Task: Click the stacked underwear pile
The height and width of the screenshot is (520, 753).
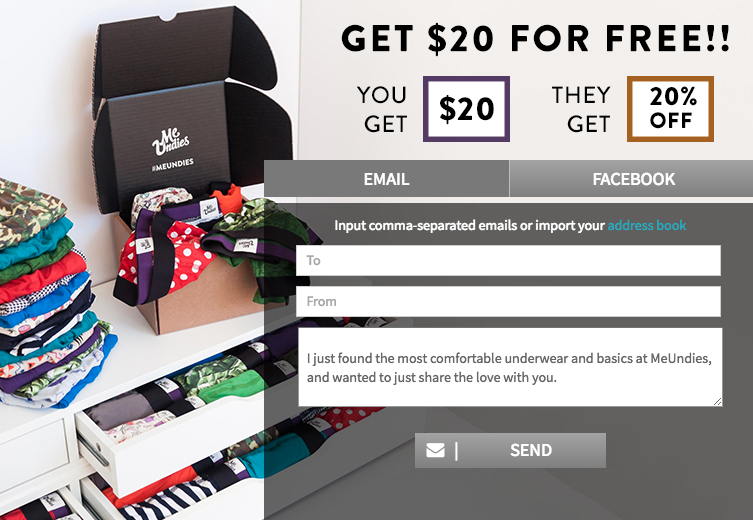Action: [50, 295]
